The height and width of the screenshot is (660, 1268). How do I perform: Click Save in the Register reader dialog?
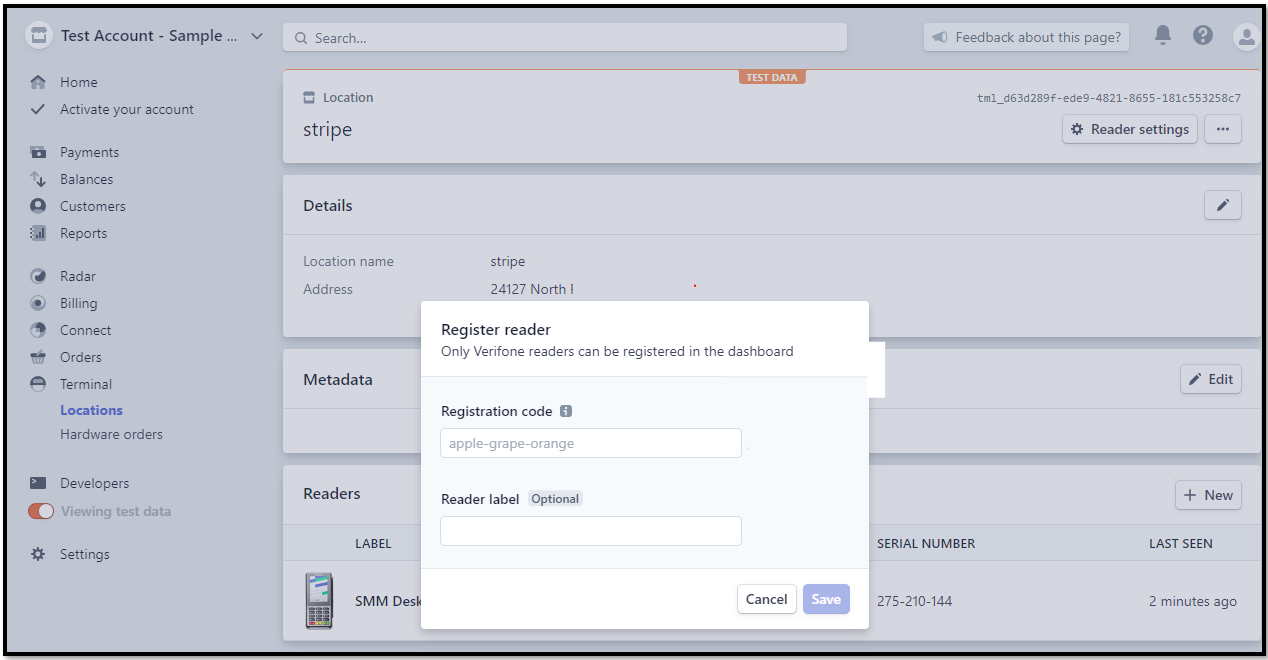tap(826, 599)
